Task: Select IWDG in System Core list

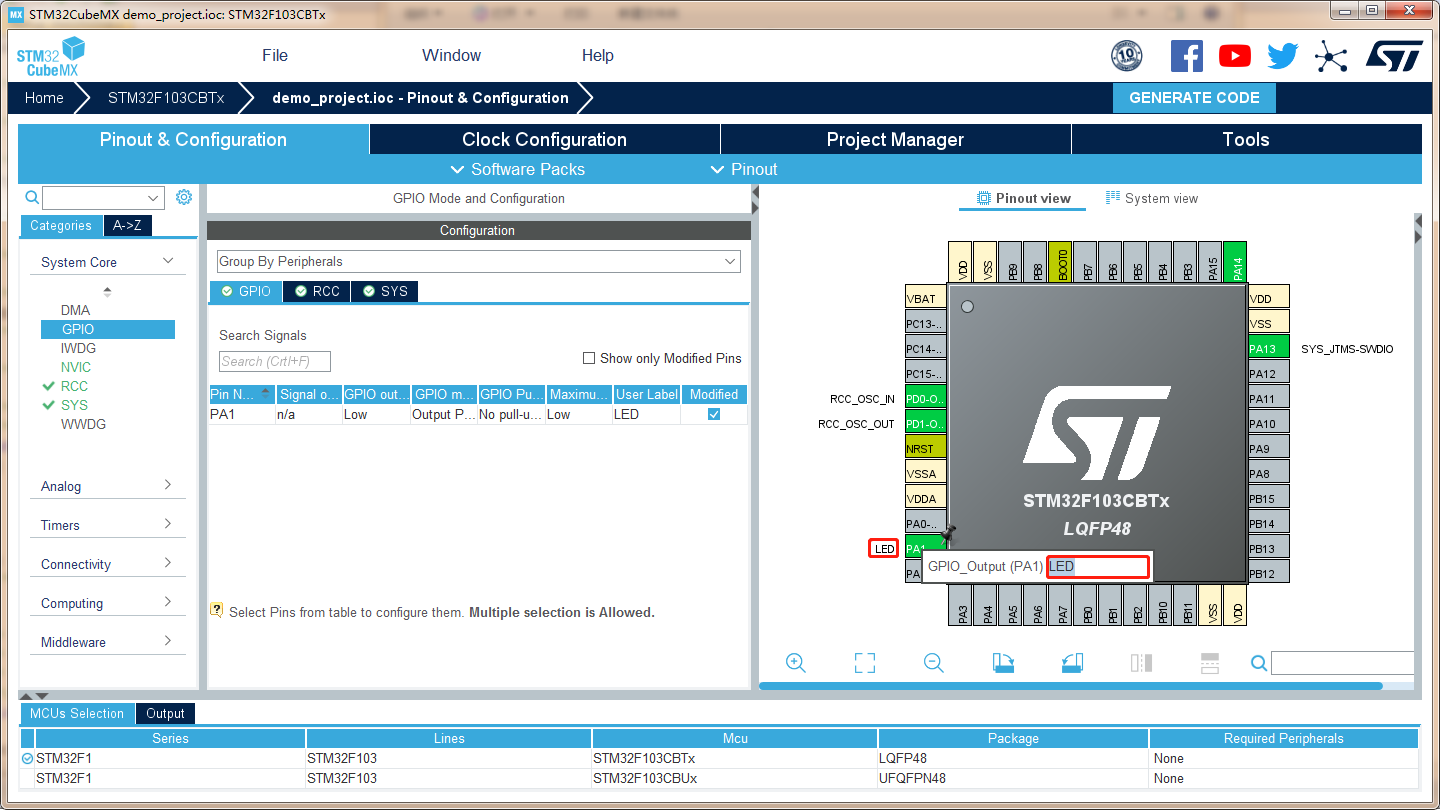Action: coord(78,348)
